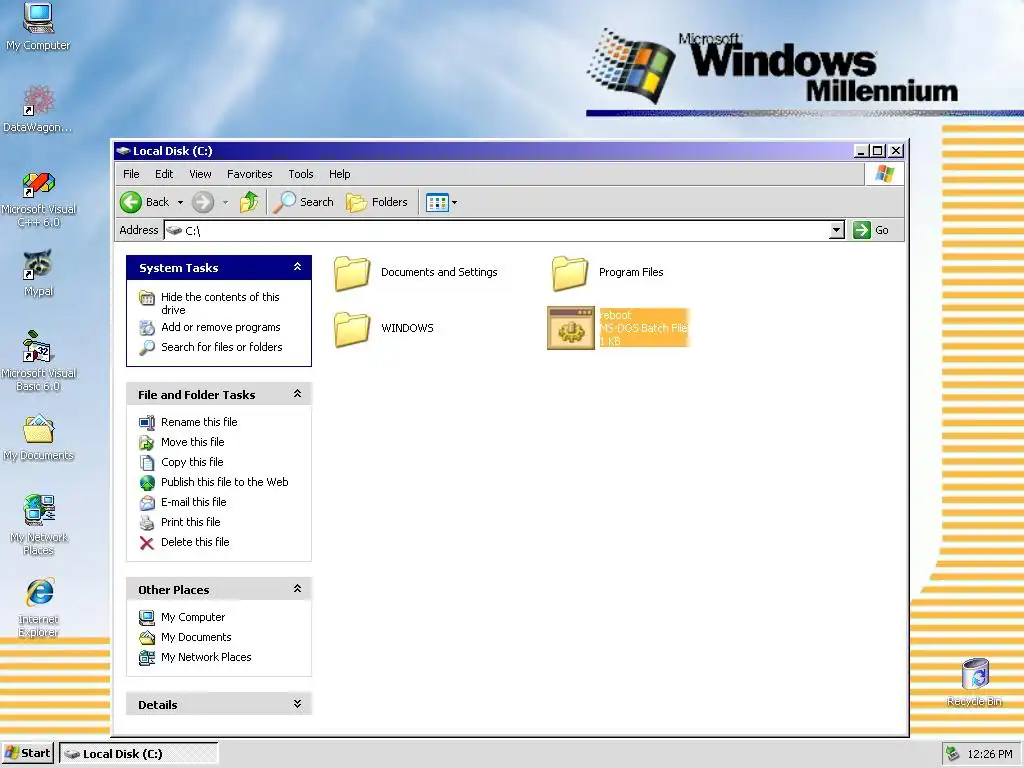Click Hide the contents of this drive

click(220, 303)
